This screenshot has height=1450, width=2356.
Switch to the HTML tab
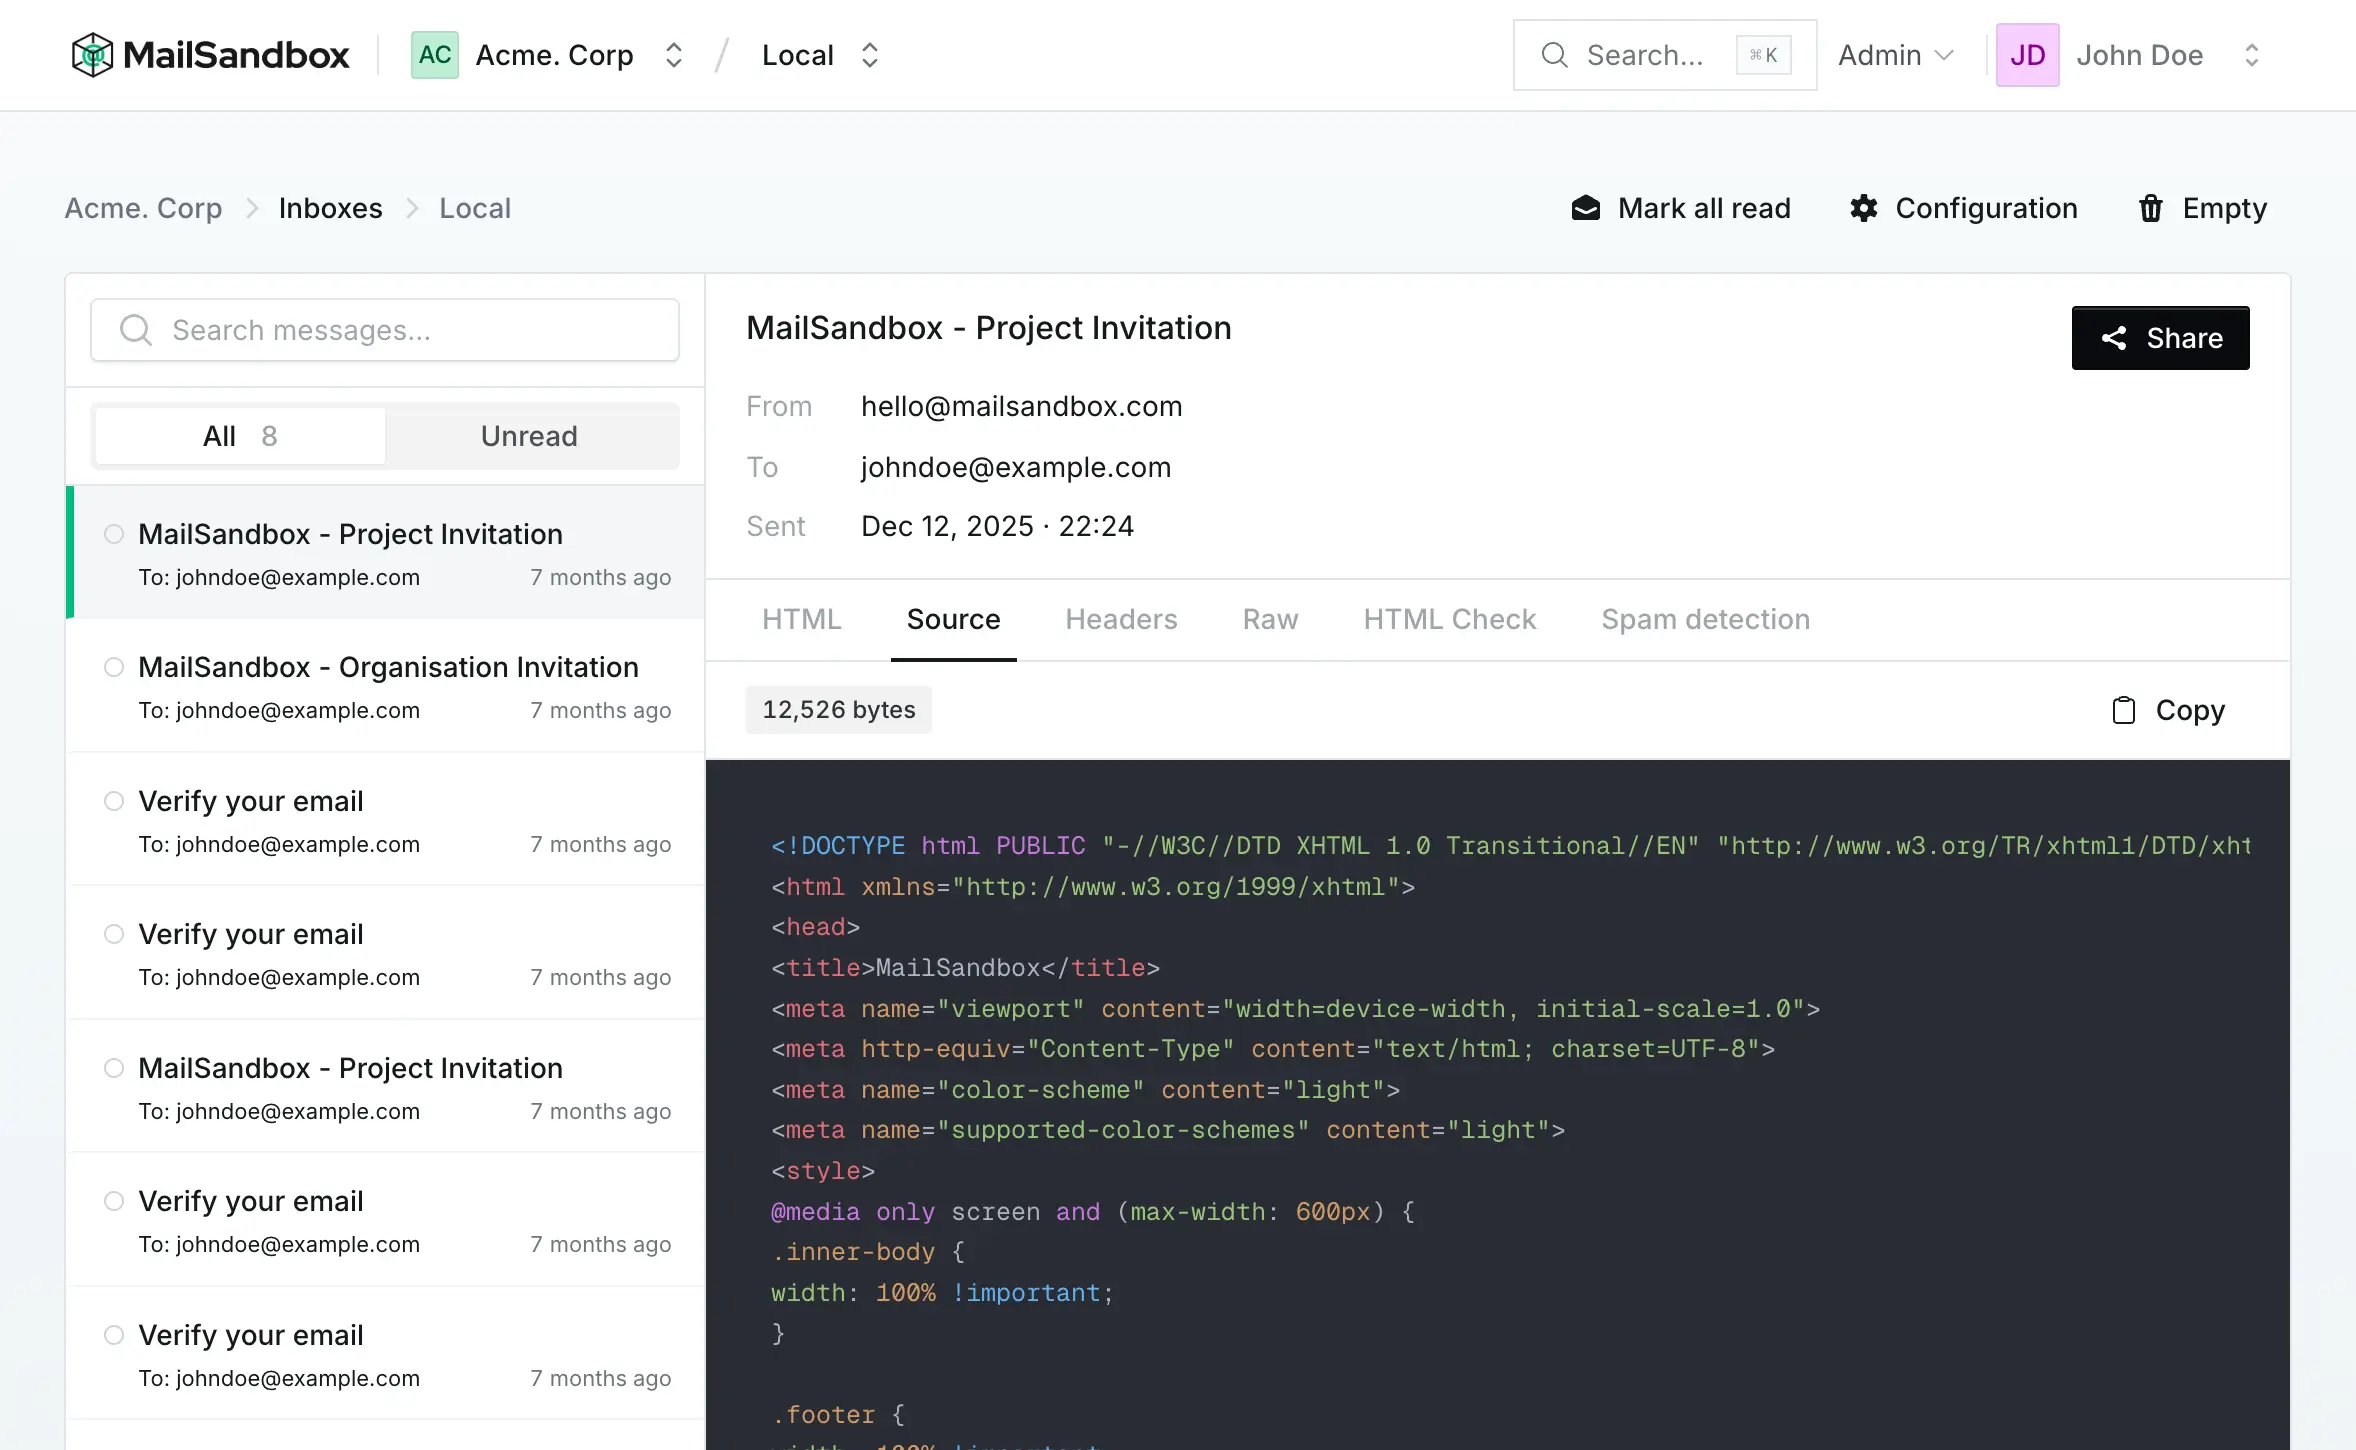pos(802,619)
